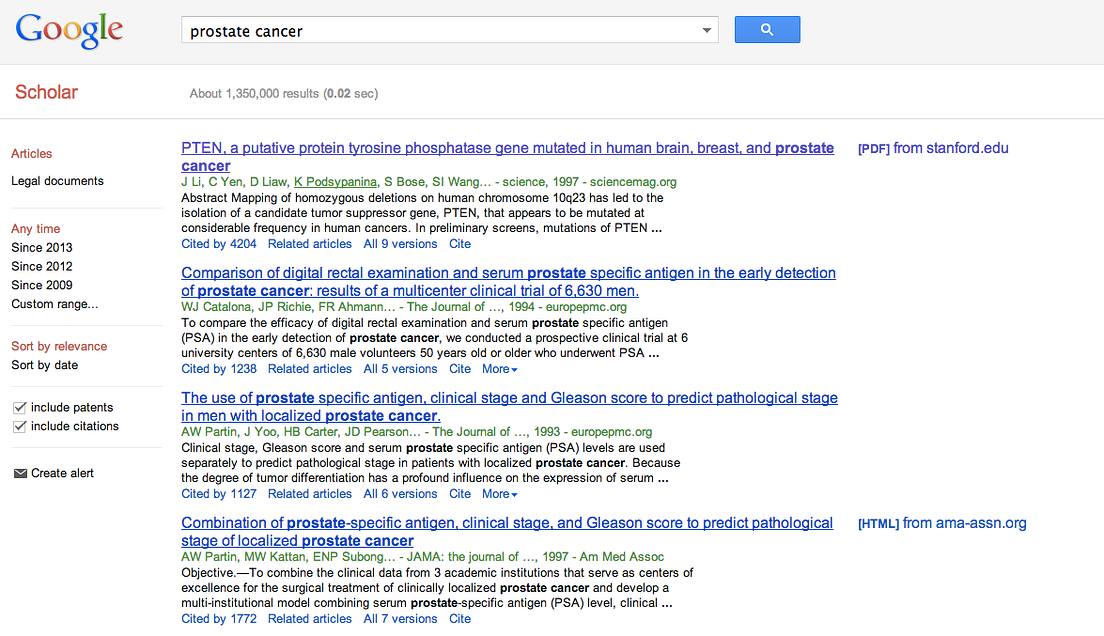Open Combination of prostate-specific antigen article
Screen dimensions: 1104x636
507,532
